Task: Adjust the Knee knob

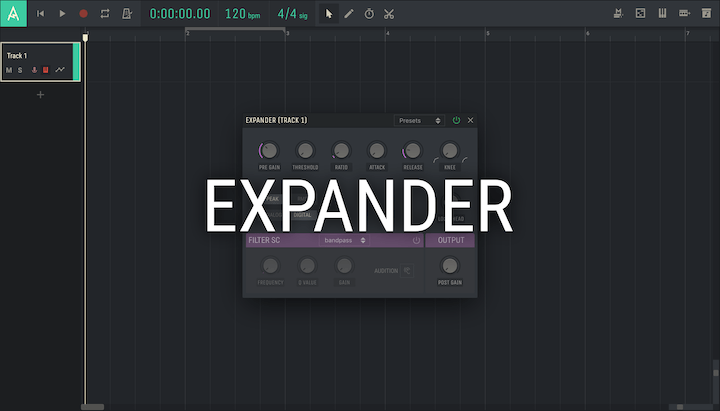Action: 450,151
